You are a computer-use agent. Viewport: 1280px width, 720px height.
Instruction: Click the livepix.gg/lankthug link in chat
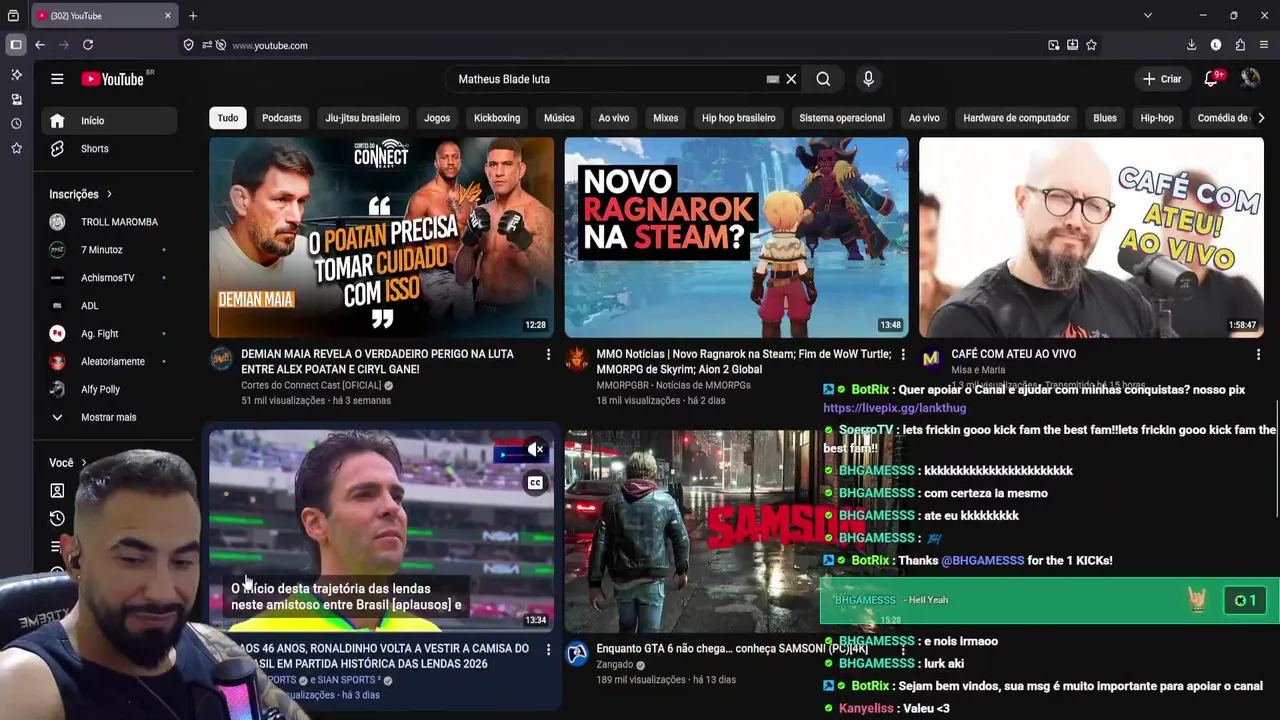point(895,408)
